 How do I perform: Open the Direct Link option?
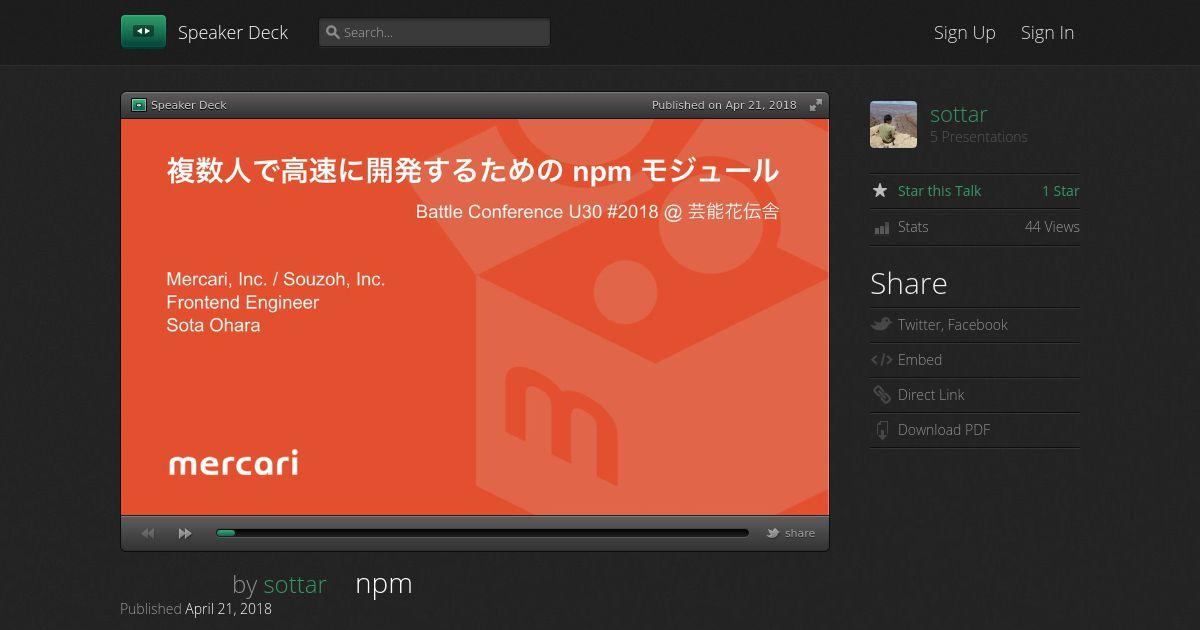[x=931, y=395]
